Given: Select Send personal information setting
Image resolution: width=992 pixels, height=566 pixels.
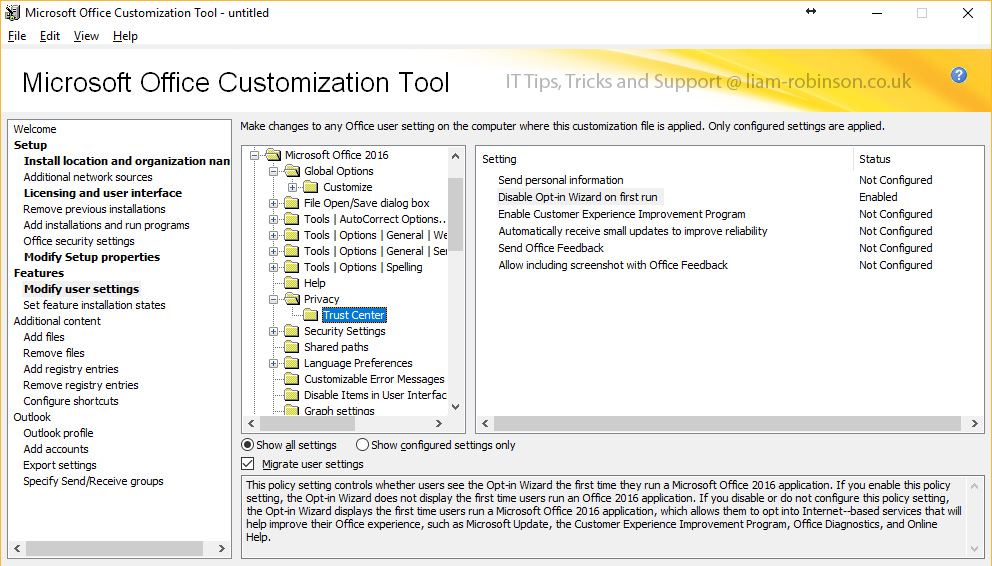Looking at the screenshot, I should click(561, 180).
